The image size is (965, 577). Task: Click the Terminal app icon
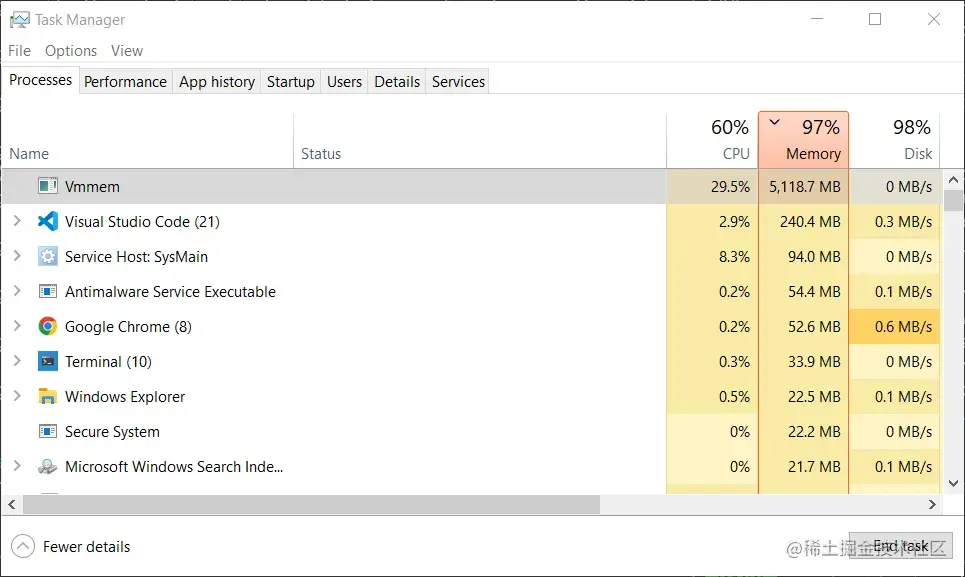click(x=47, y=361)
